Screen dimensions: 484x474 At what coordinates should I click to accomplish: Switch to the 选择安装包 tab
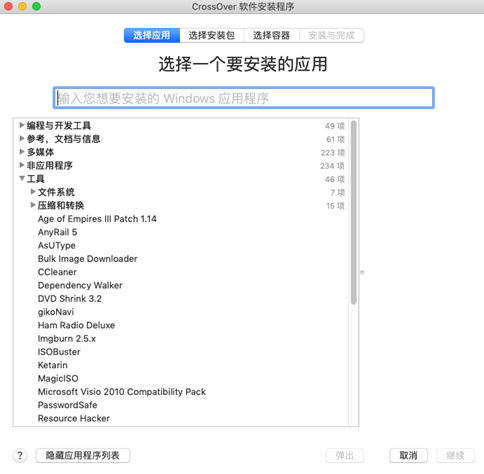tap(212, 35)
